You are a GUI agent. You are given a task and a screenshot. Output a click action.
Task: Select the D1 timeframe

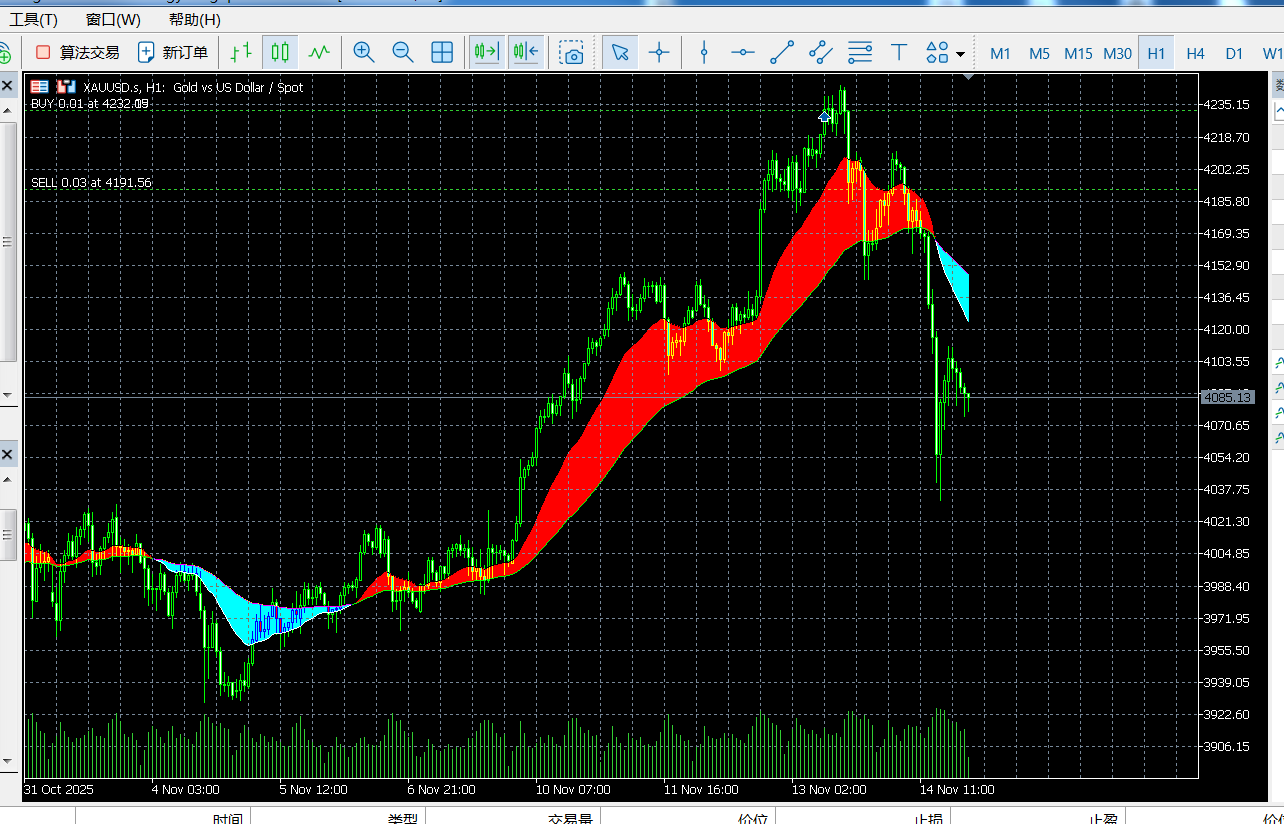[x=1234, y=53]
